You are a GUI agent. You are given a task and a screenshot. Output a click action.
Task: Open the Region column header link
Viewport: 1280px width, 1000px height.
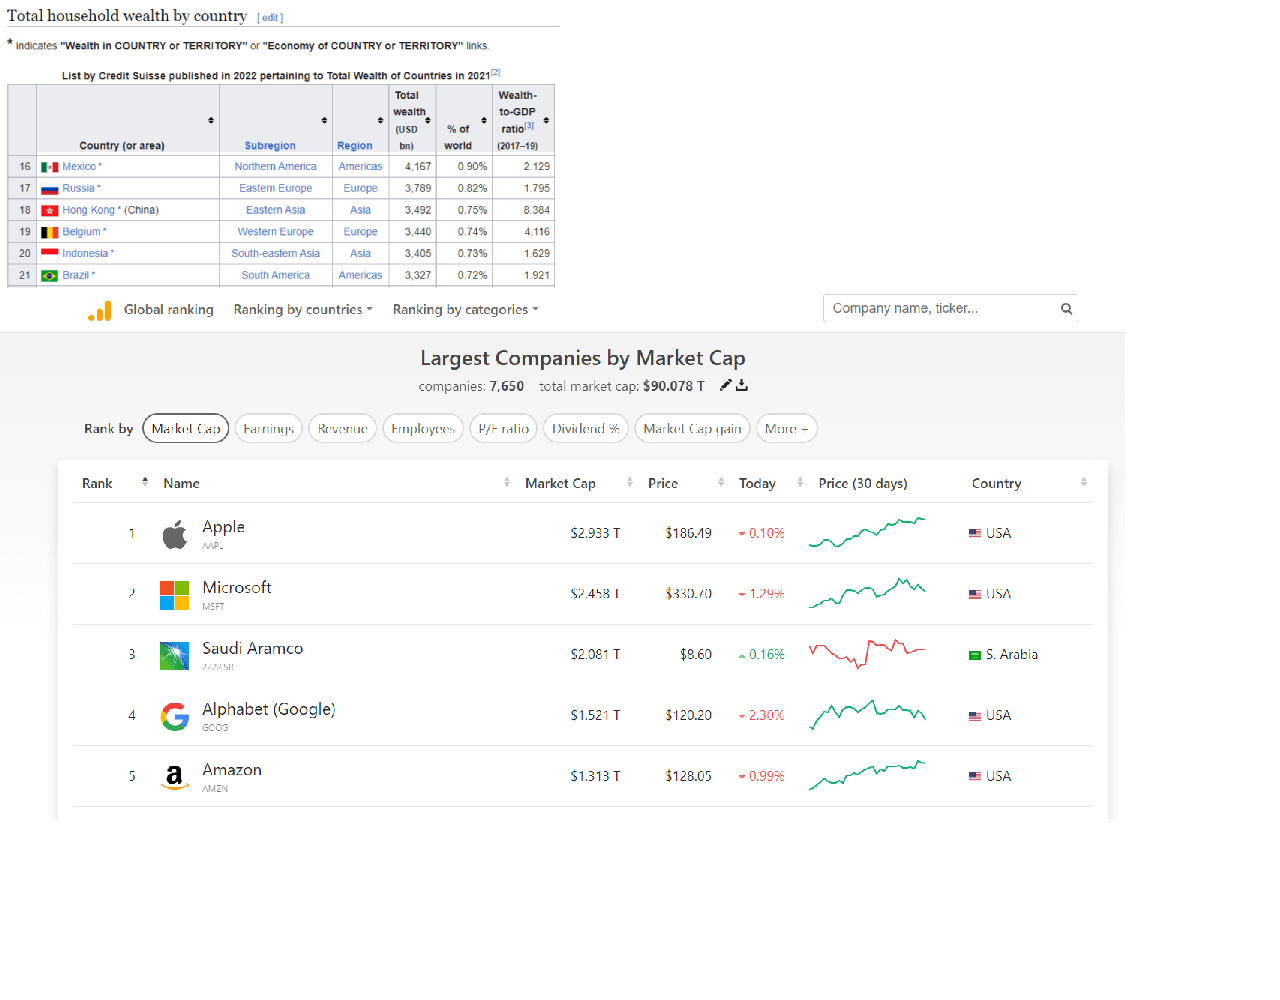(355, 146)
